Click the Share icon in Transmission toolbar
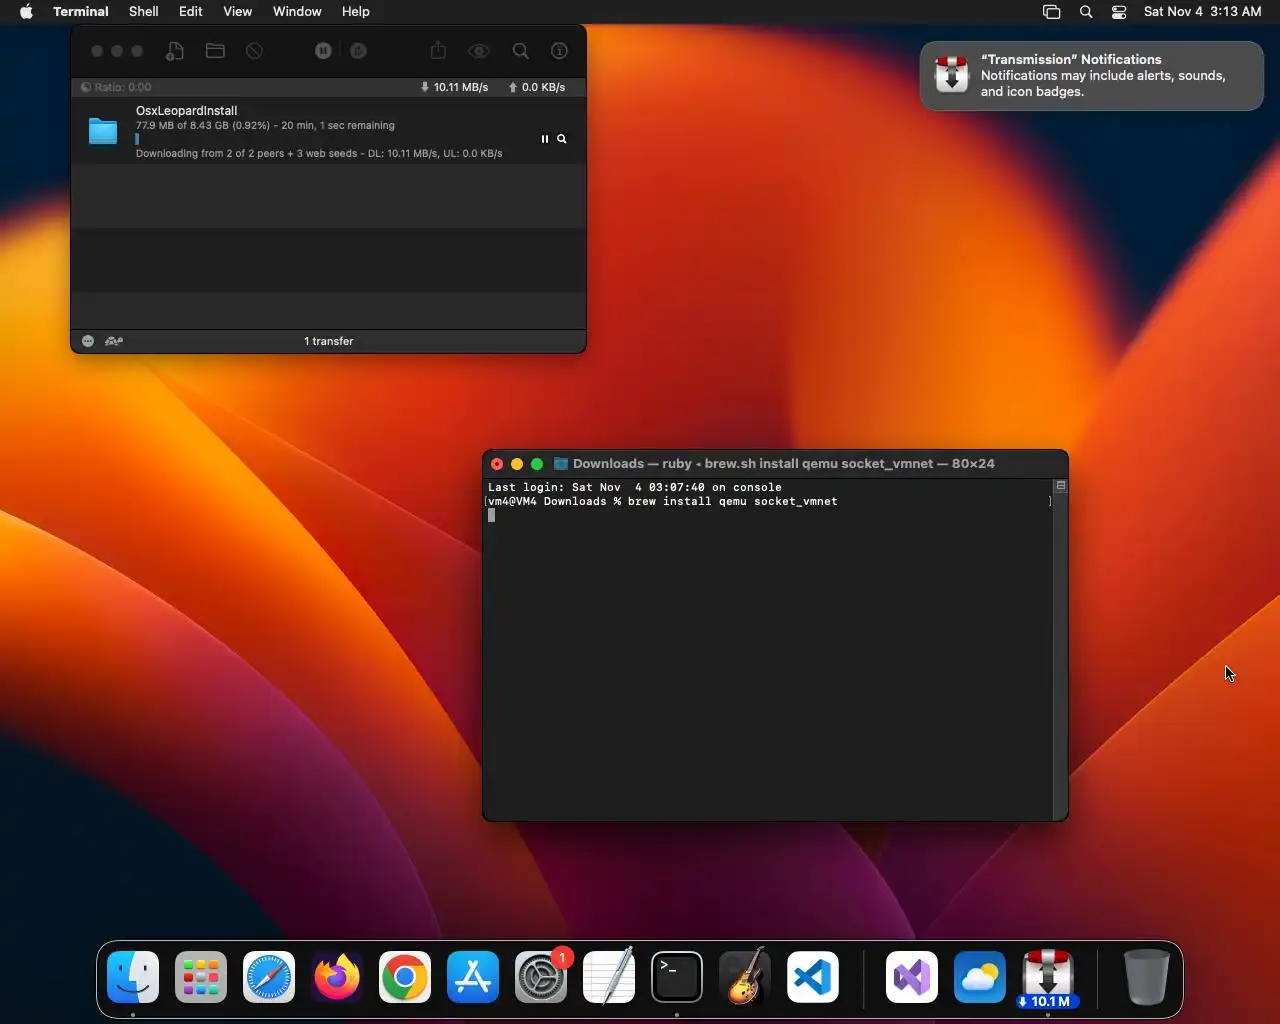Screen dimensions: 1280x1024 pyautogui.click(x=438, y=50)
